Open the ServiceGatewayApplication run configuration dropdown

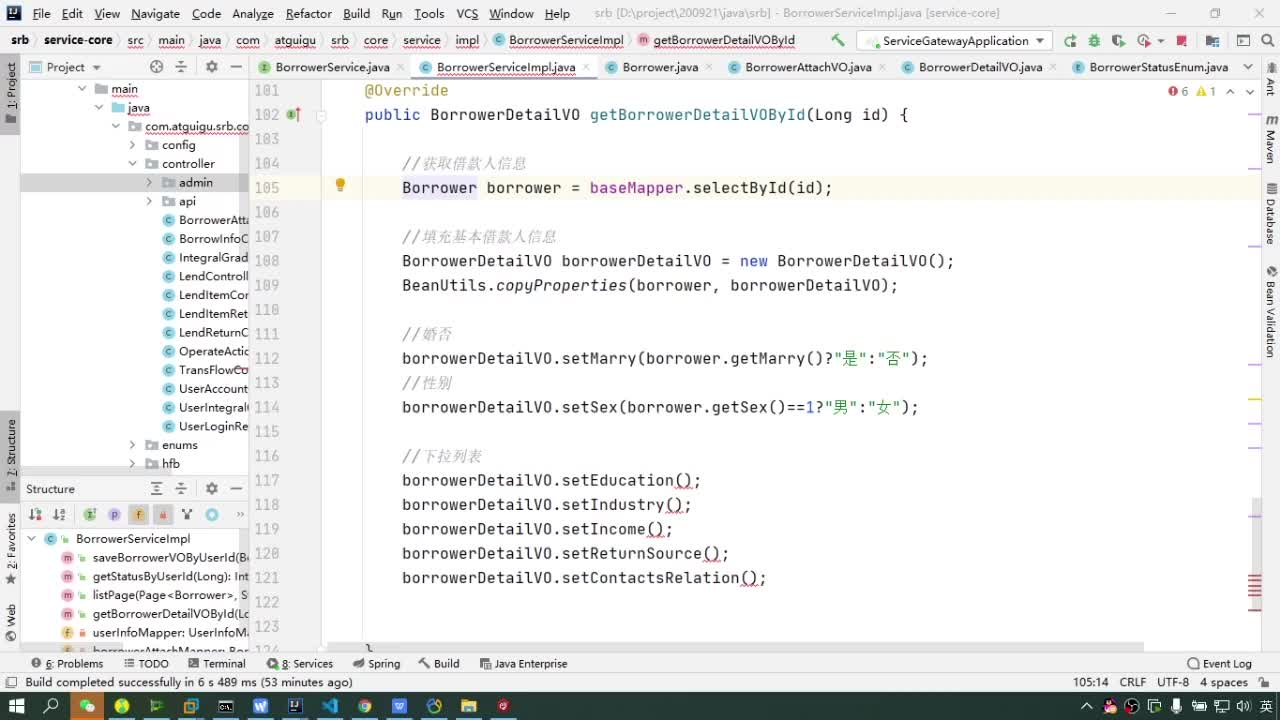point(955,41)
